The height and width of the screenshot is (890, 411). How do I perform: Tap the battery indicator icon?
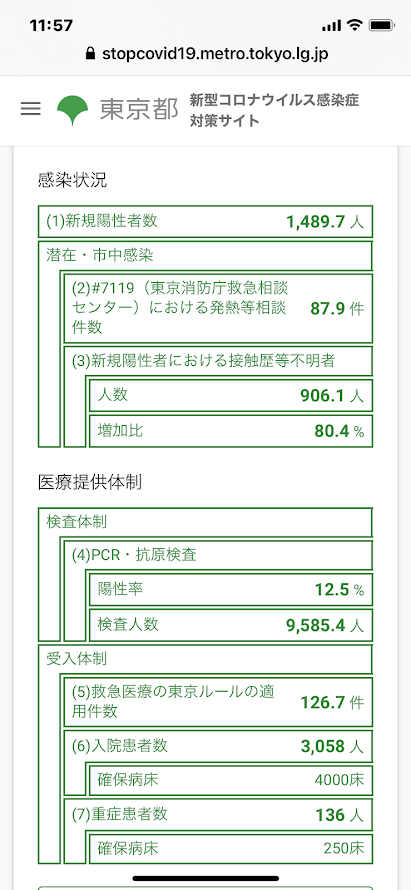(x=381, y=25)
